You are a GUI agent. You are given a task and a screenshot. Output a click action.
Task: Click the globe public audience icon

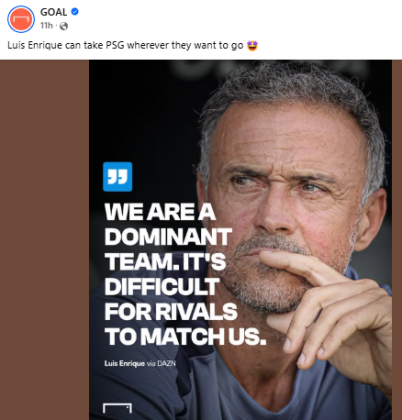pyautogui.click(x=64, y=26)
